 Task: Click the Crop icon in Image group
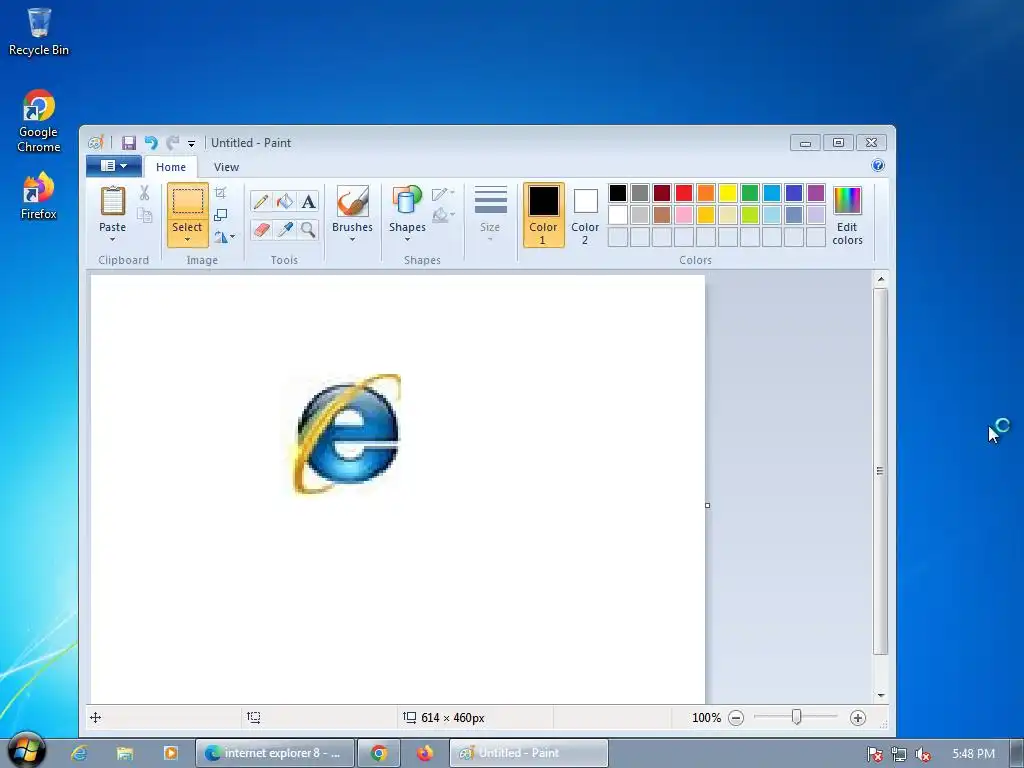(221, 193)
